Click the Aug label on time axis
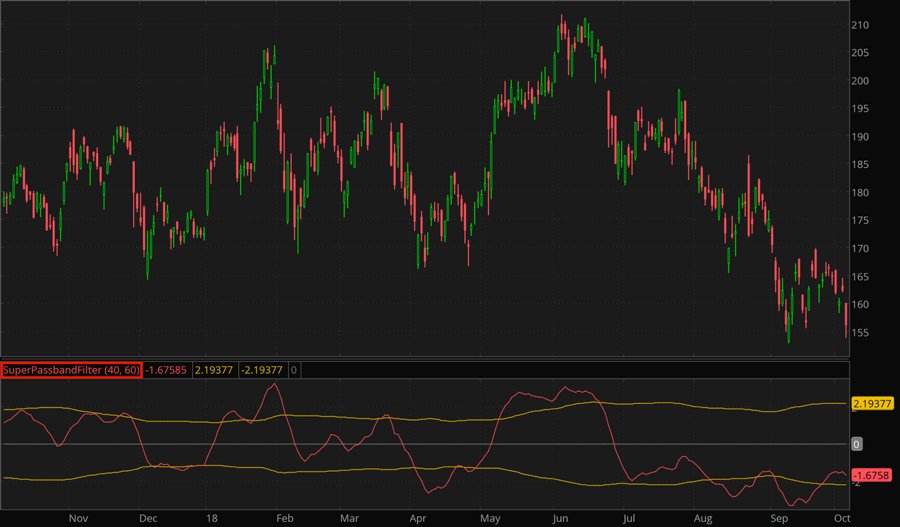Screen dimensions: 900x527 (704, 519)
